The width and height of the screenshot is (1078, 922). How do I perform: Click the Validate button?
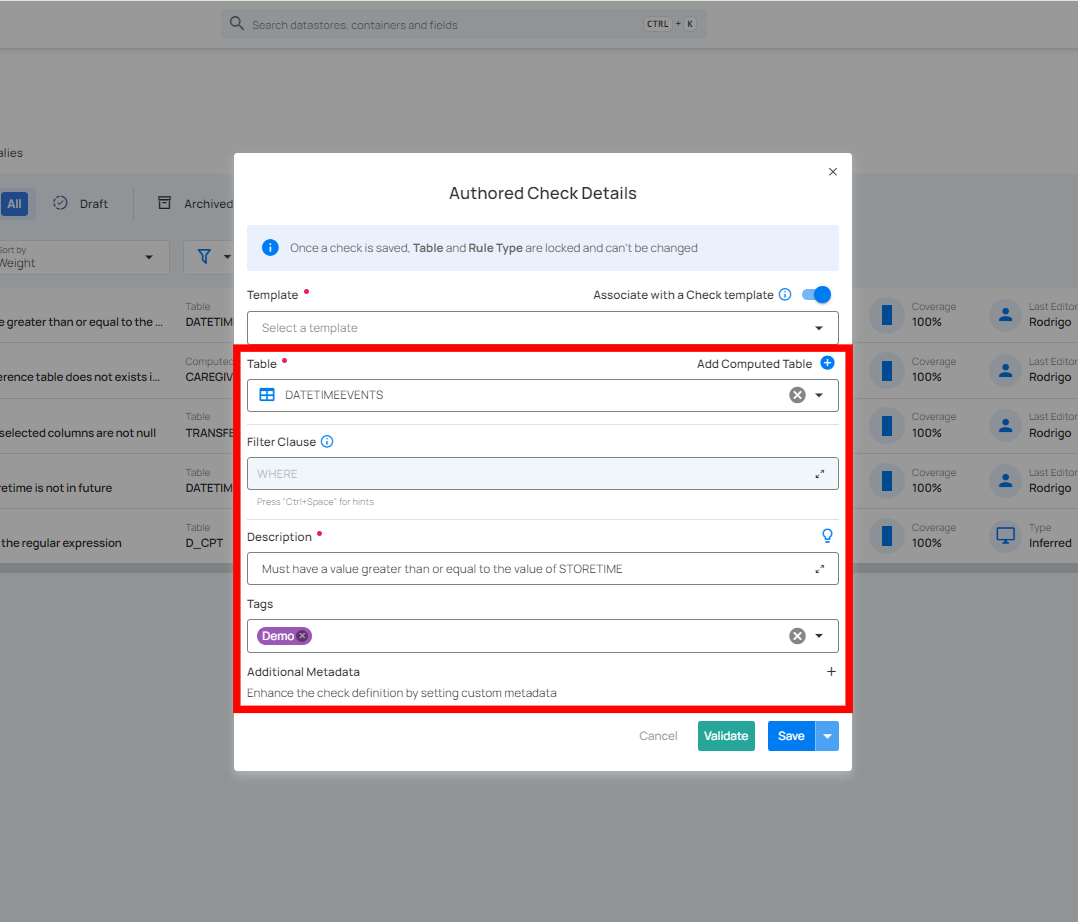726,736
